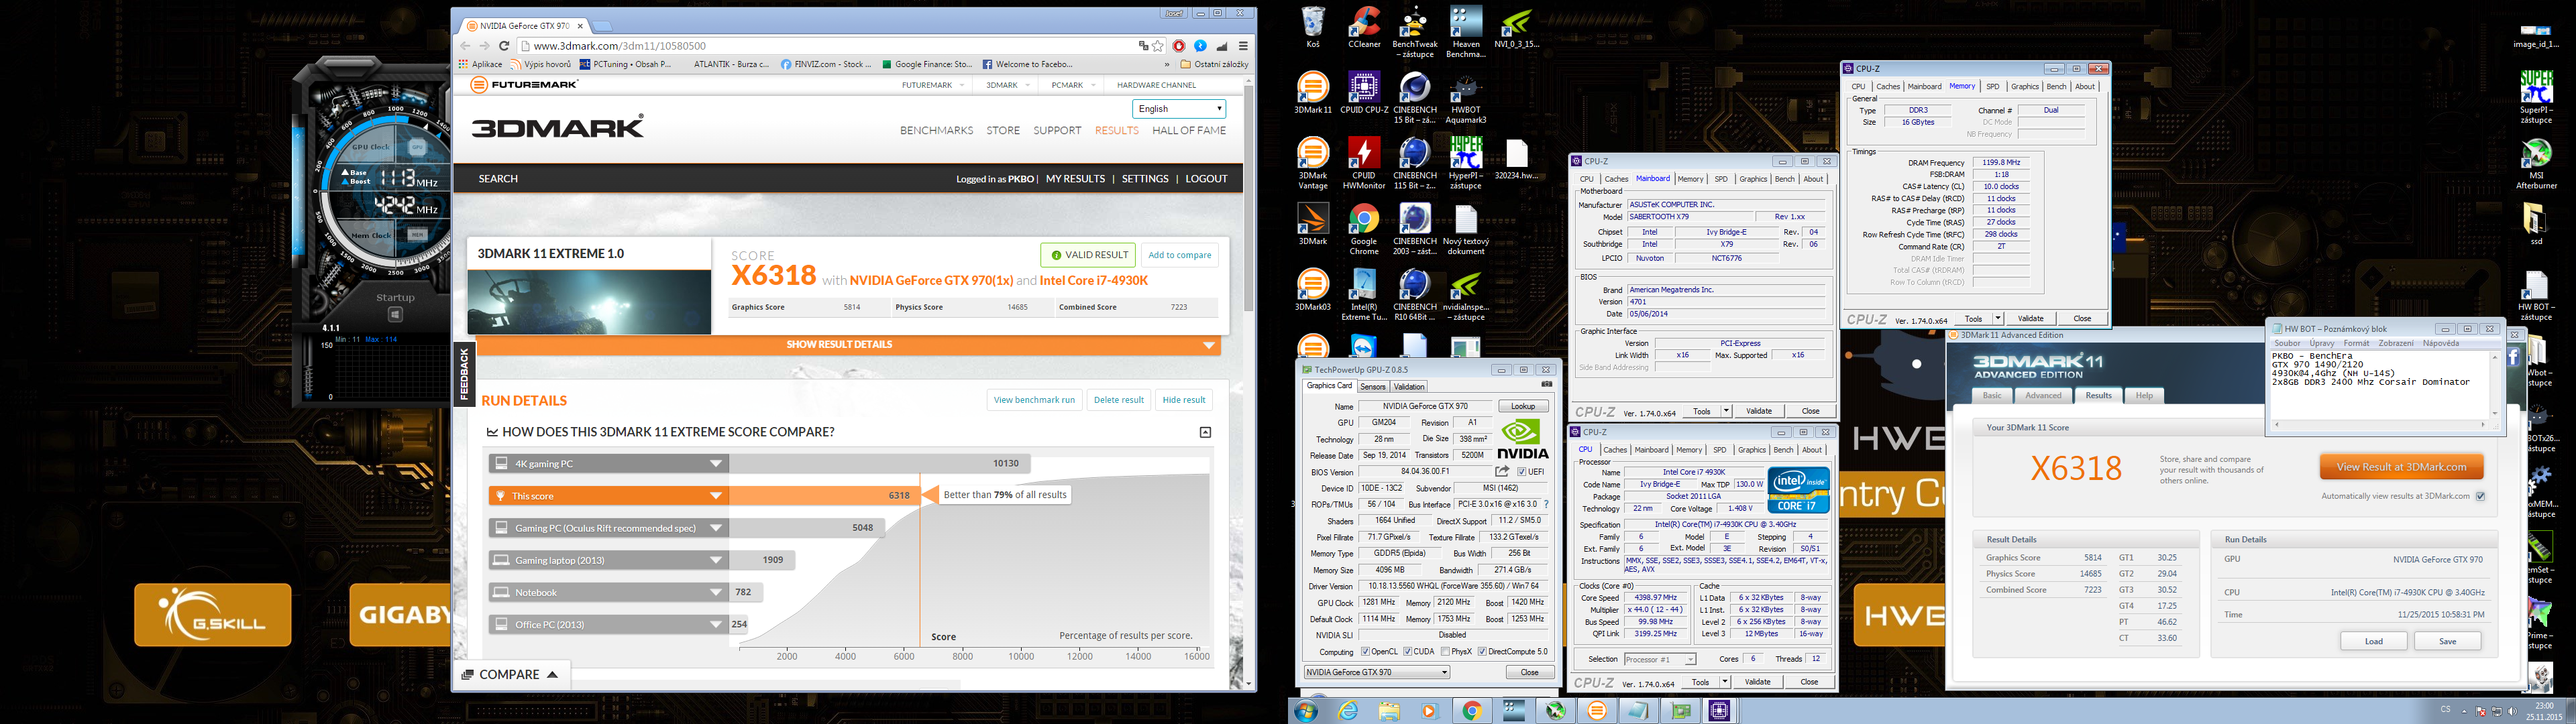The image size is (2576, 724).
Task: Open CPUID CPU-Z desktop shortcut
Action: 1364,93
